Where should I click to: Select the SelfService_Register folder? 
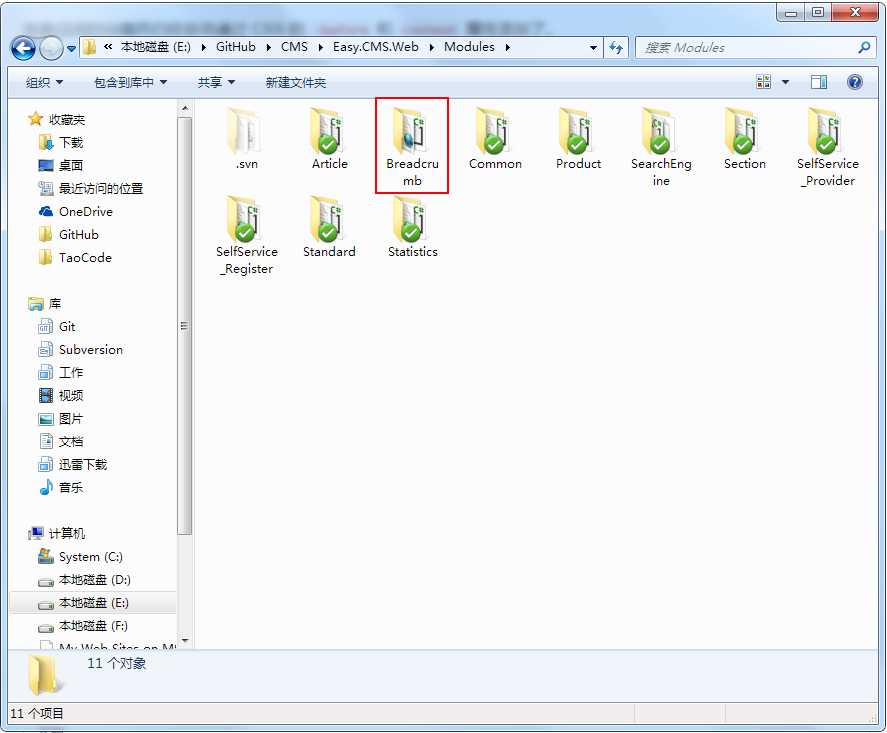pos(247,235)
